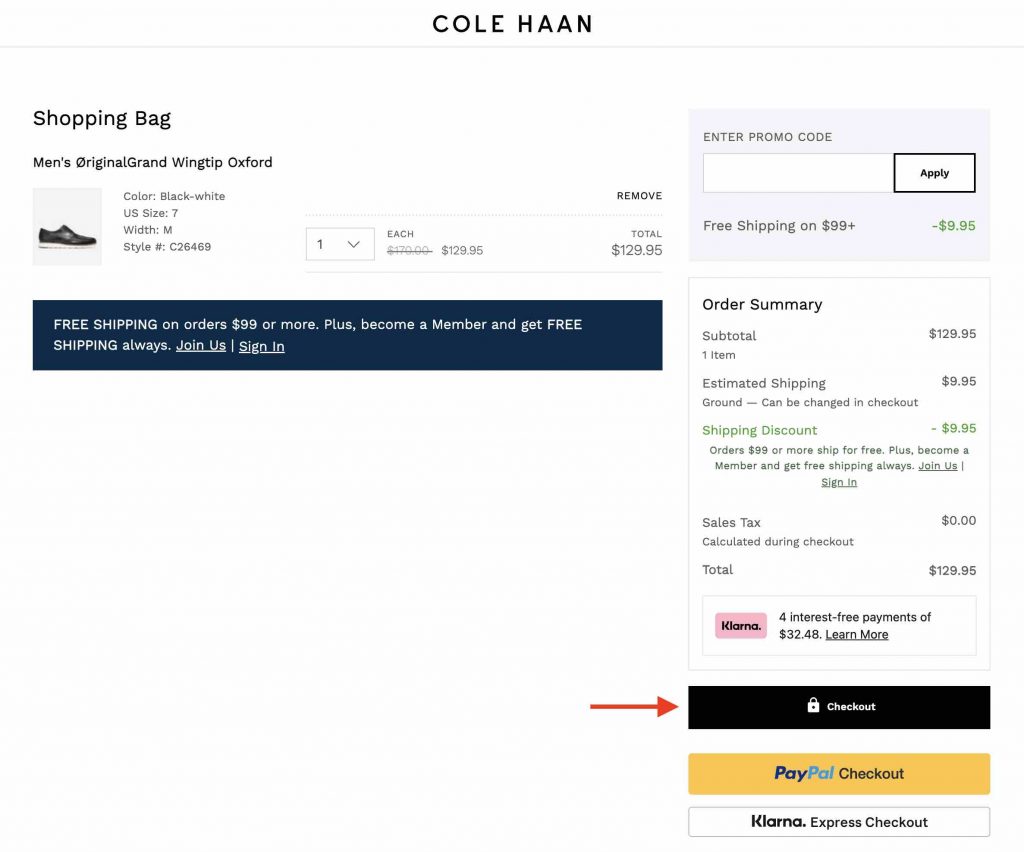Open the quantity dropdown showing 1
Screen dimensions: 1024x852
click(339, 244)
